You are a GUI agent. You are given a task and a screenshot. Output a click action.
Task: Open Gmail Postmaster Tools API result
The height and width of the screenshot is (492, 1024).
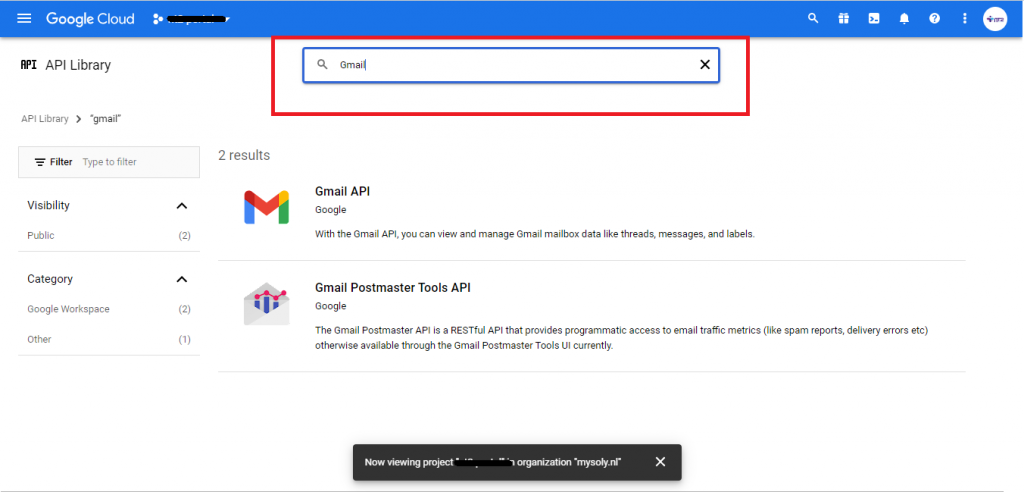coord(392,287)
